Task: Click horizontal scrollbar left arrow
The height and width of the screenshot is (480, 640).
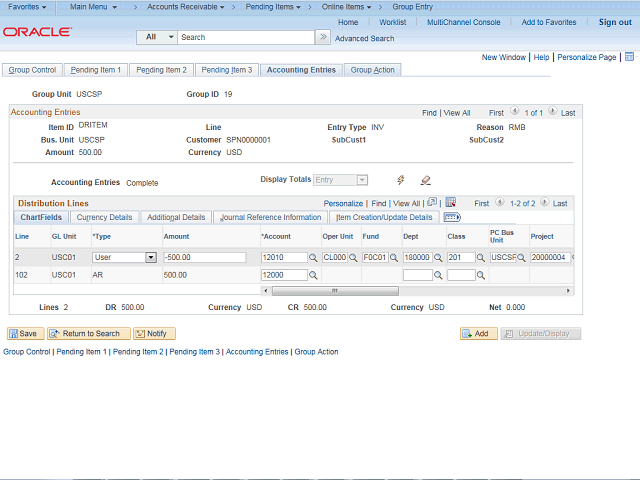Action: tap(266, 291)
